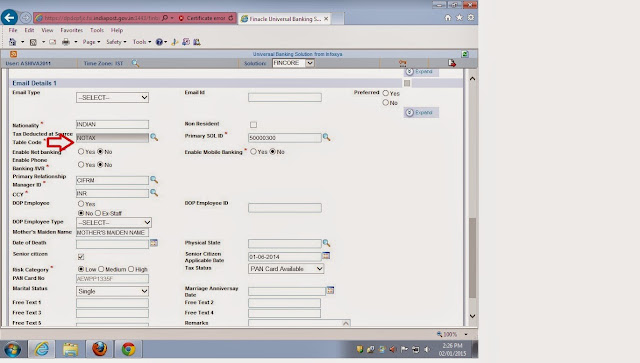This screenshot has width=640, height=363.
Task: Open the Email Type dropdown
Action: 112,98
